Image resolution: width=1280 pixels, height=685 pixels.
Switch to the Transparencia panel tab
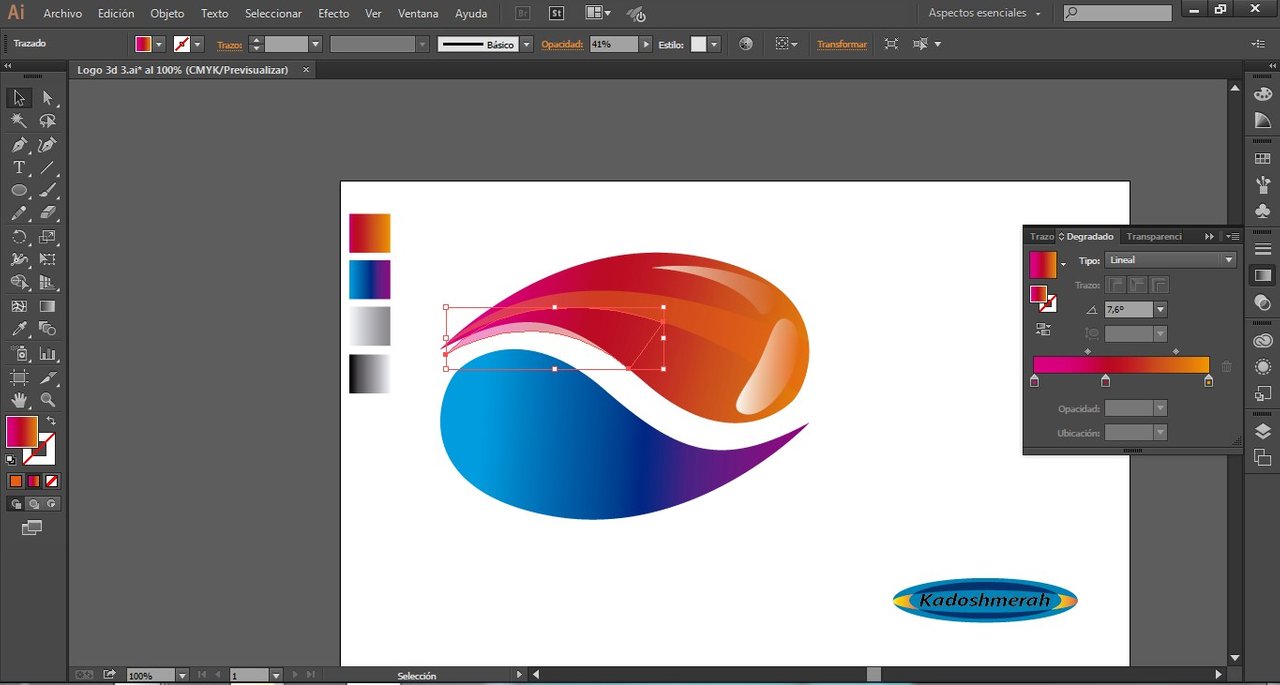(x=1153, y=237)
